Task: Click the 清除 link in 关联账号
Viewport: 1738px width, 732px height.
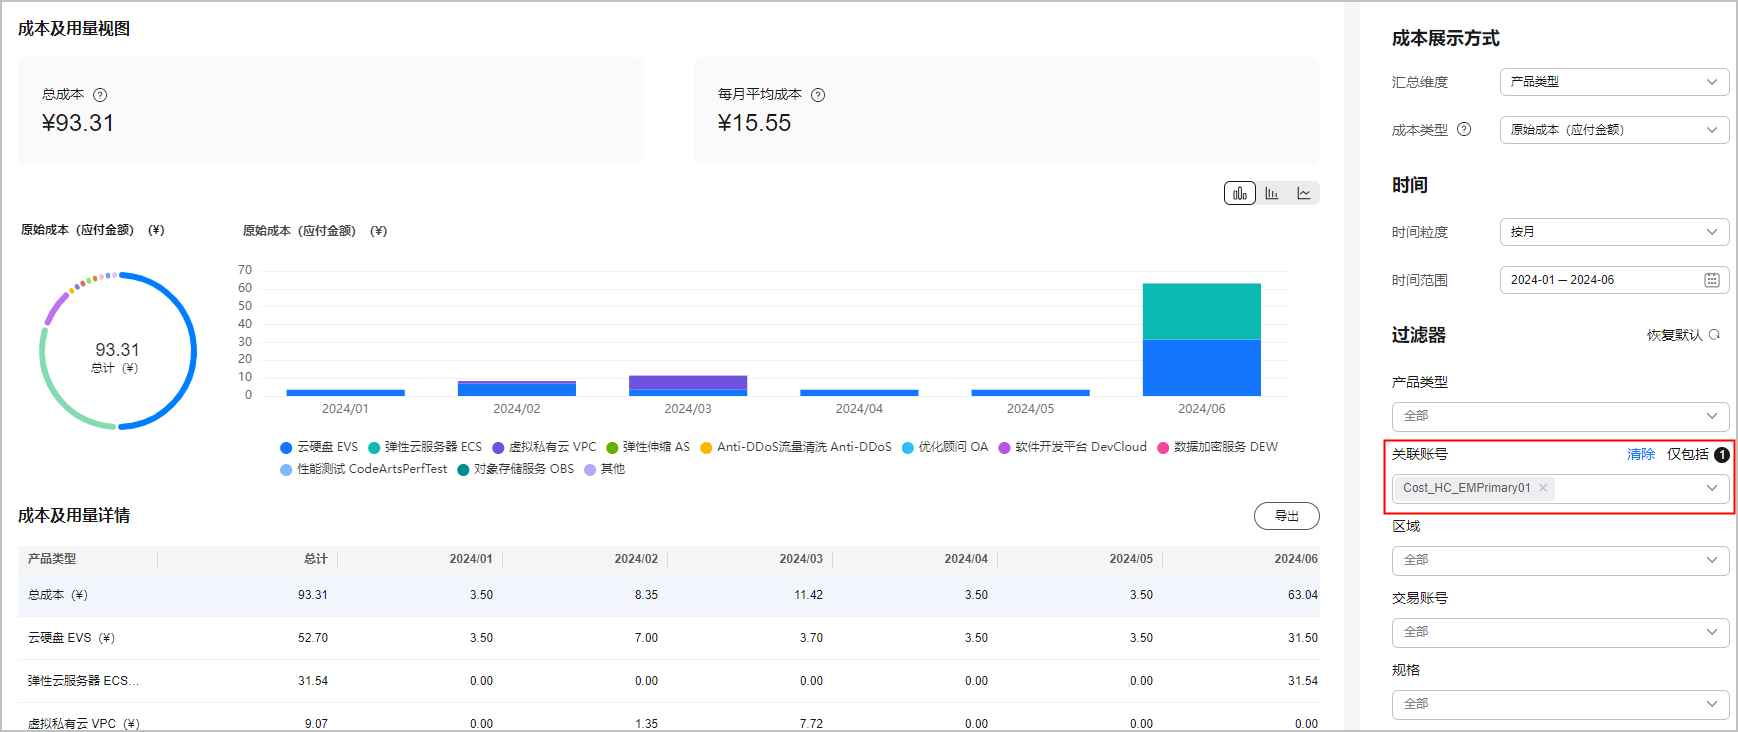Action: [x=1641, y=454]
